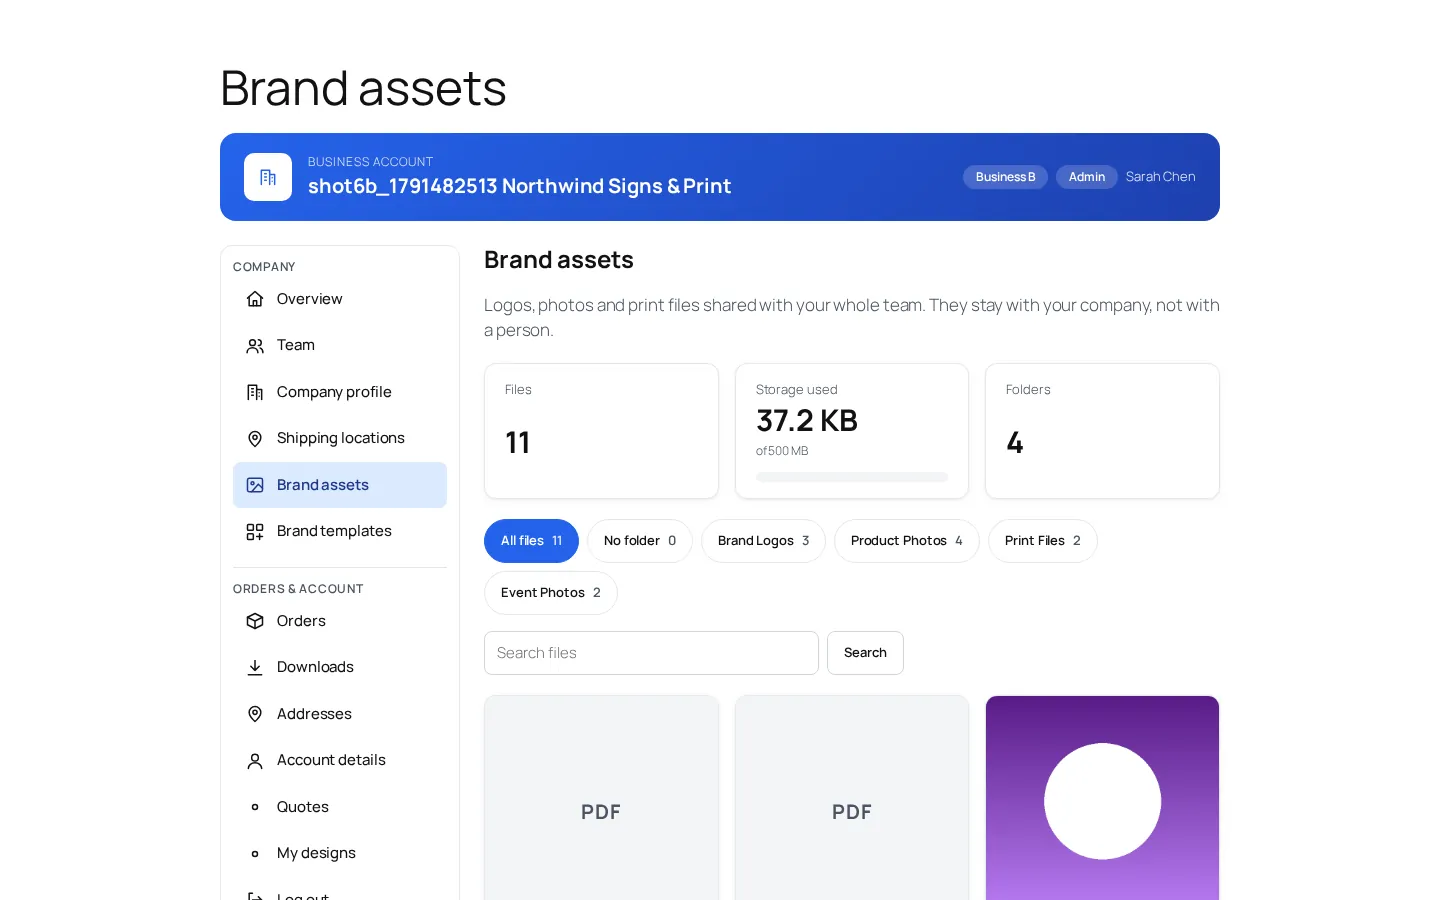Select Brand templates in sidebar

(340, 531)
